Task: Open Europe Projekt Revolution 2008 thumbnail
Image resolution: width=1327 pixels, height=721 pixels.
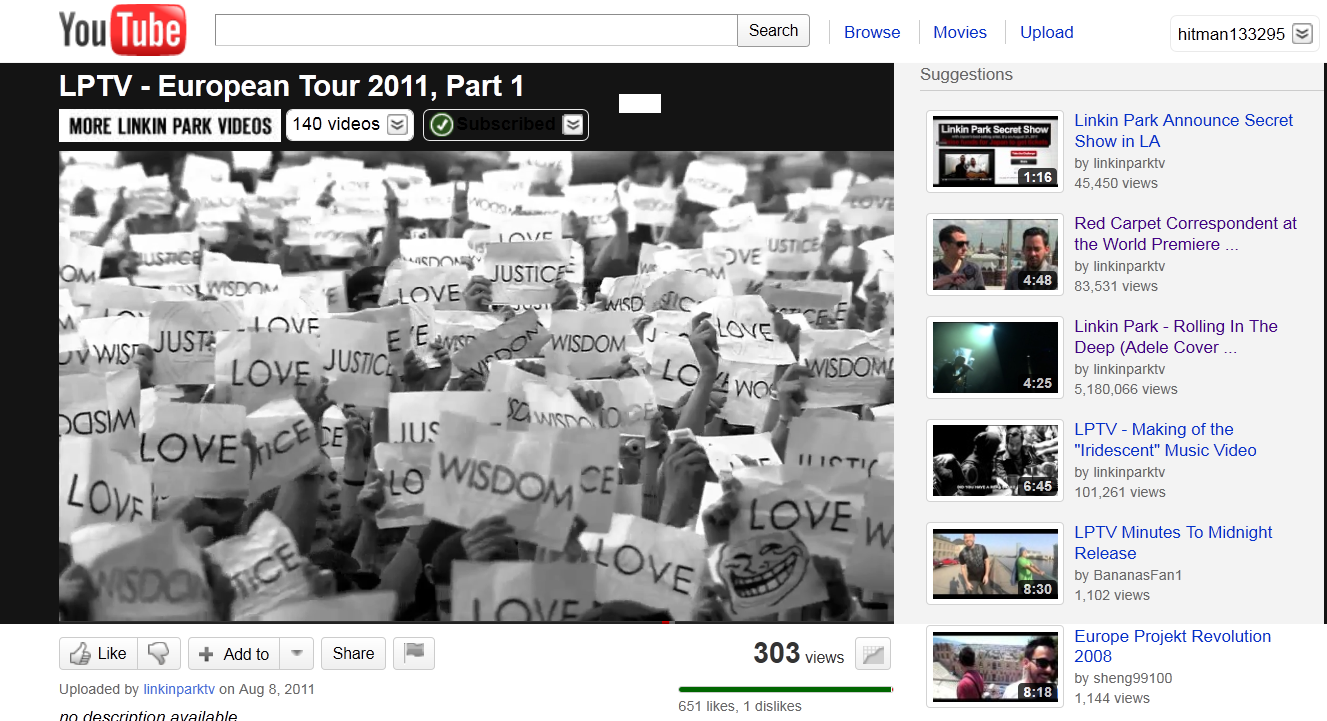Action: (995, 666)
